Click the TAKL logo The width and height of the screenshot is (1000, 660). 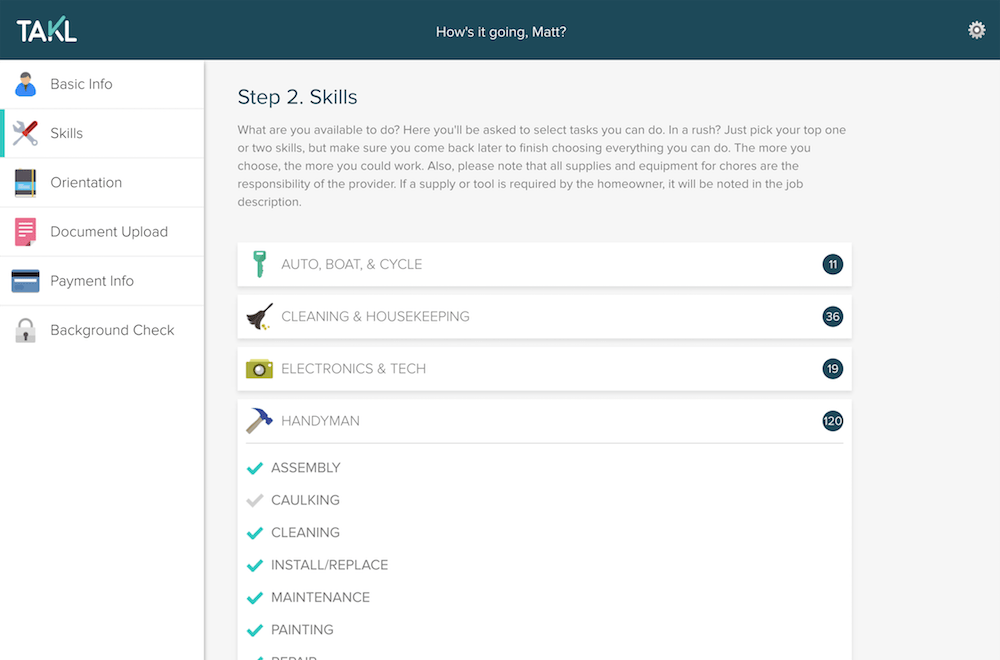pos(47,30)
